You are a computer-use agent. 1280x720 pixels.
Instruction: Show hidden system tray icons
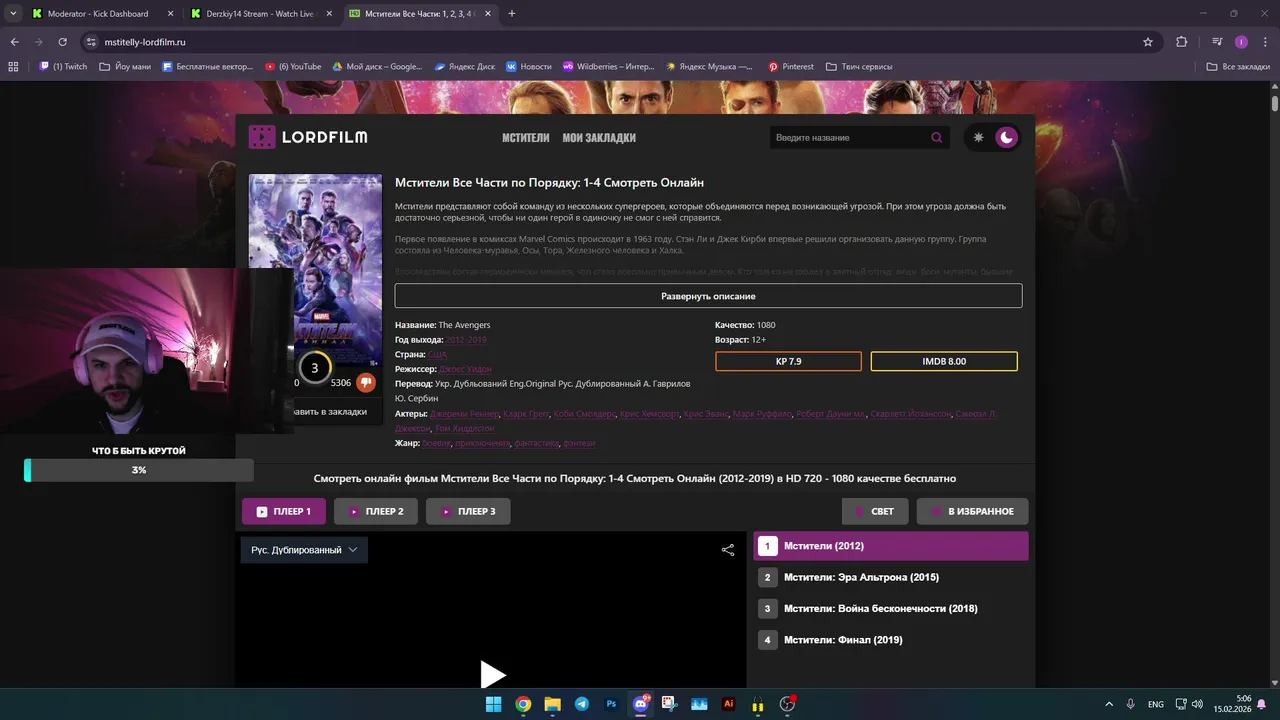pos(1108,704)
